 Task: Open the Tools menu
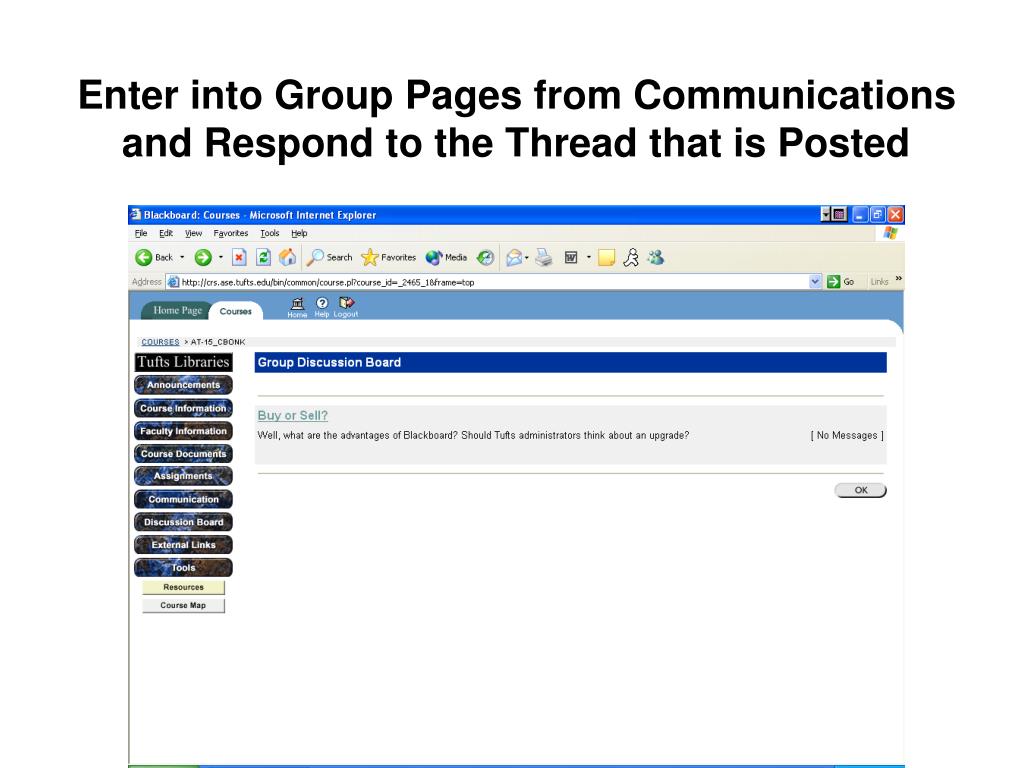pyautogui.click(x=270, y=233)
